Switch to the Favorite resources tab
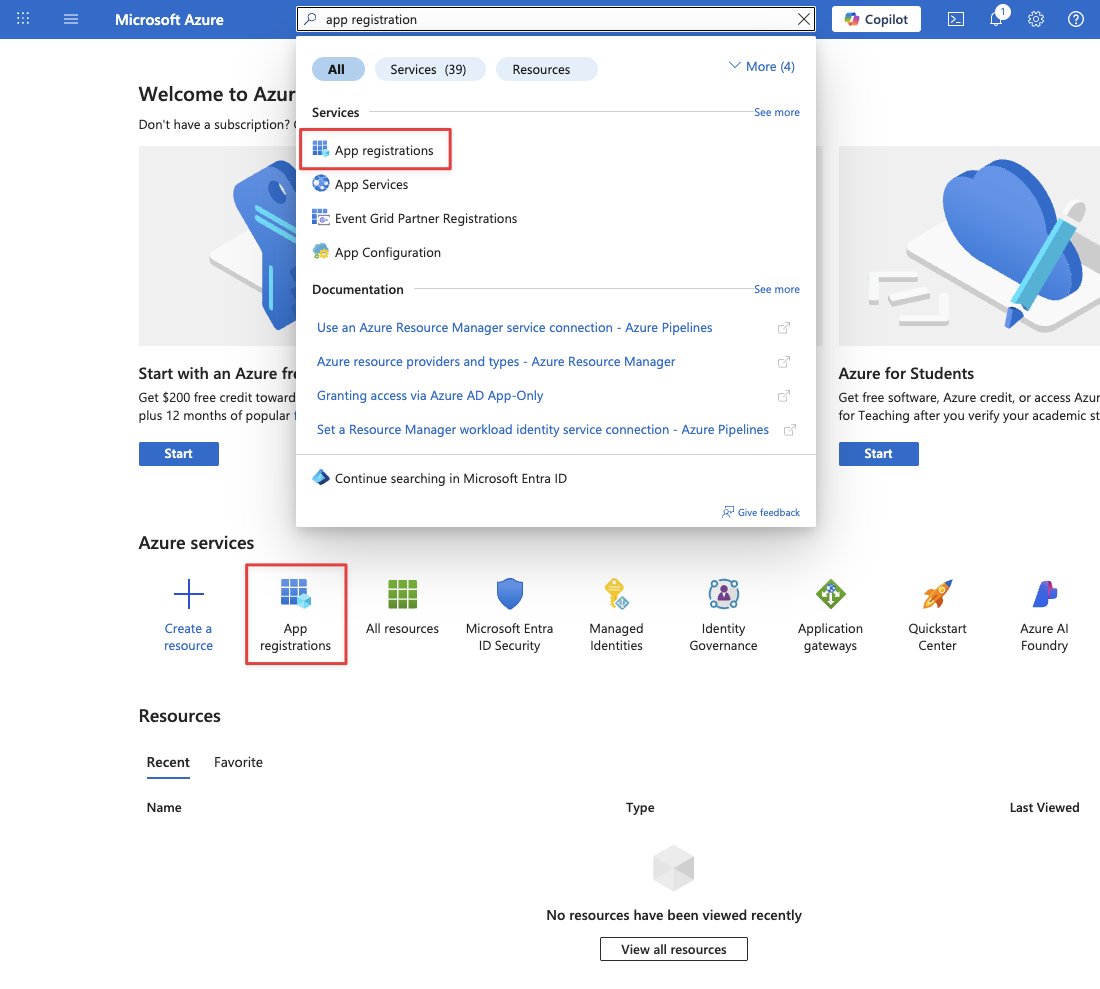This screenshot has height=989, width=1100. [x=239, y=762]
